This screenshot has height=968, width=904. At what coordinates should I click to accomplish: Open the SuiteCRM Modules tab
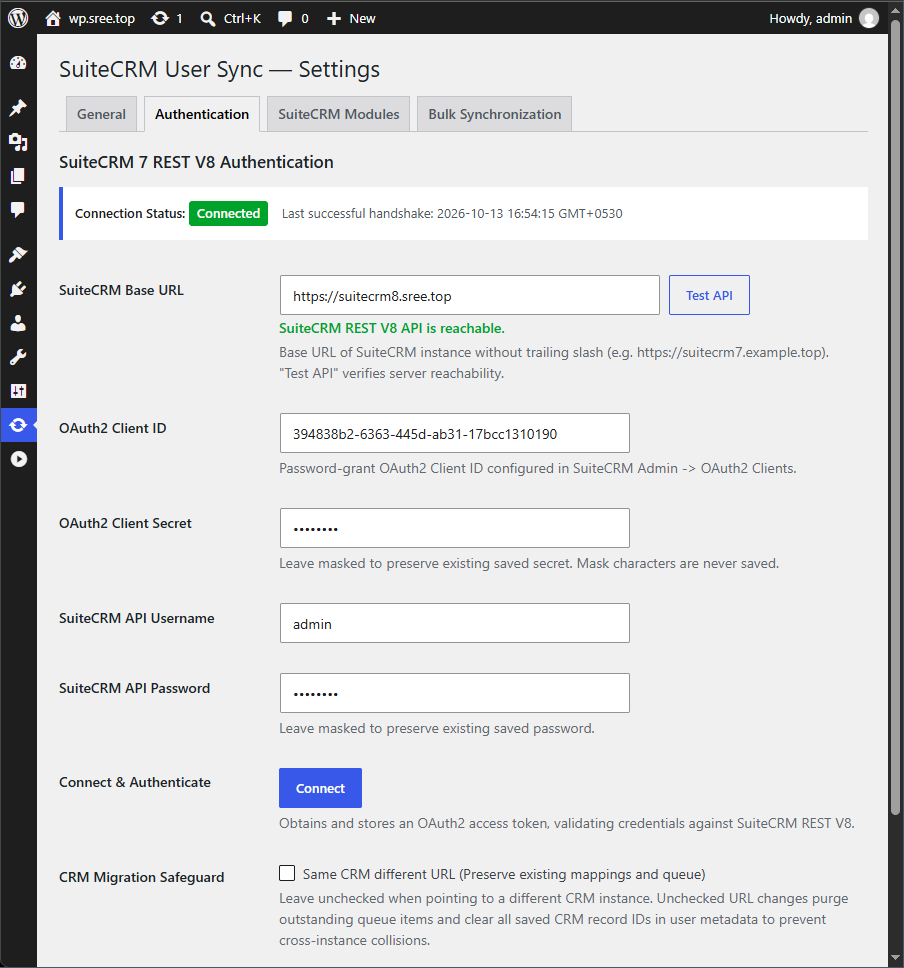point(338,114)
